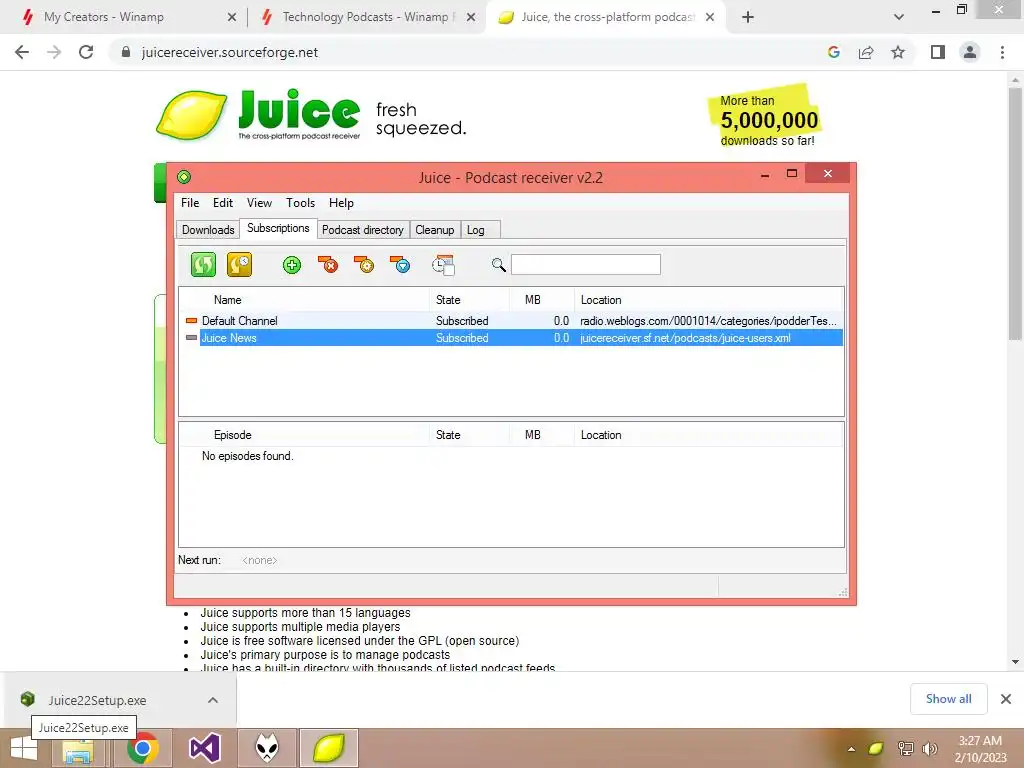This screenshot has height=768, width=1024.
Task: Click the Juice search input field
Action: coord(586,264)
